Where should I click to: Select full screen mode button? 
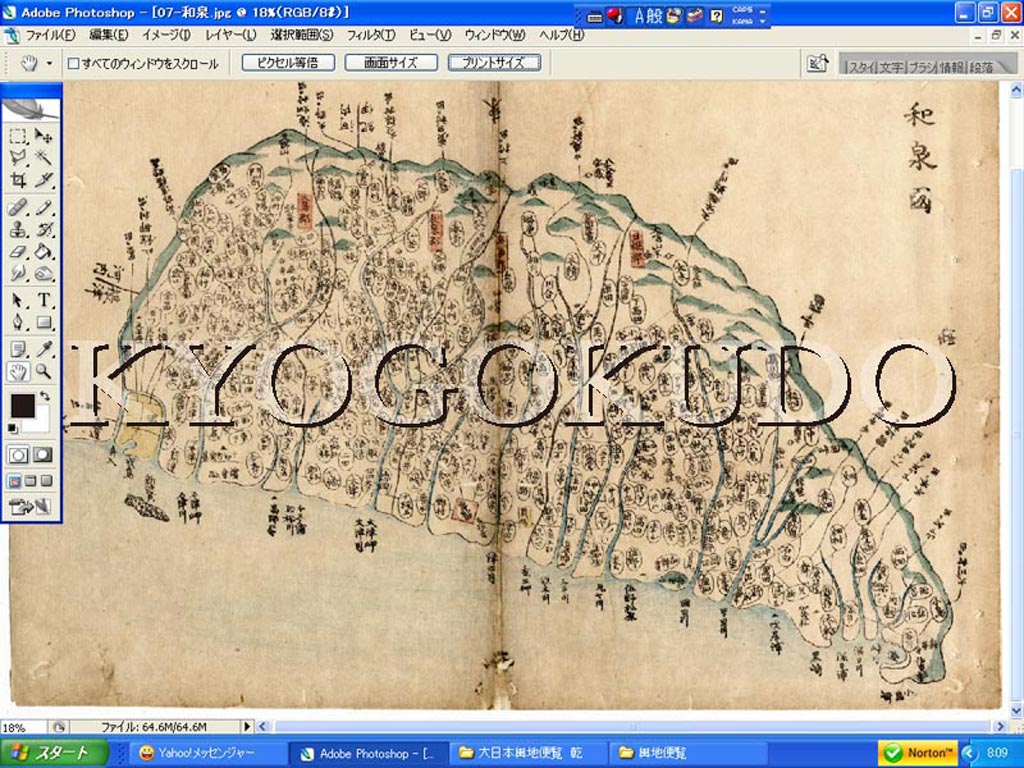(46, 481)
